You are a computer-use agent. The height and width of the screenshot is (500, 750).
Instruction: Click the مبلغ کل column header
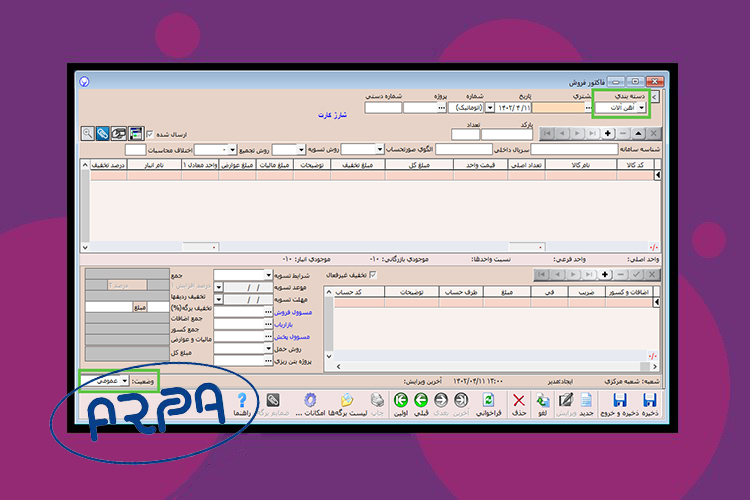(419, 165)
